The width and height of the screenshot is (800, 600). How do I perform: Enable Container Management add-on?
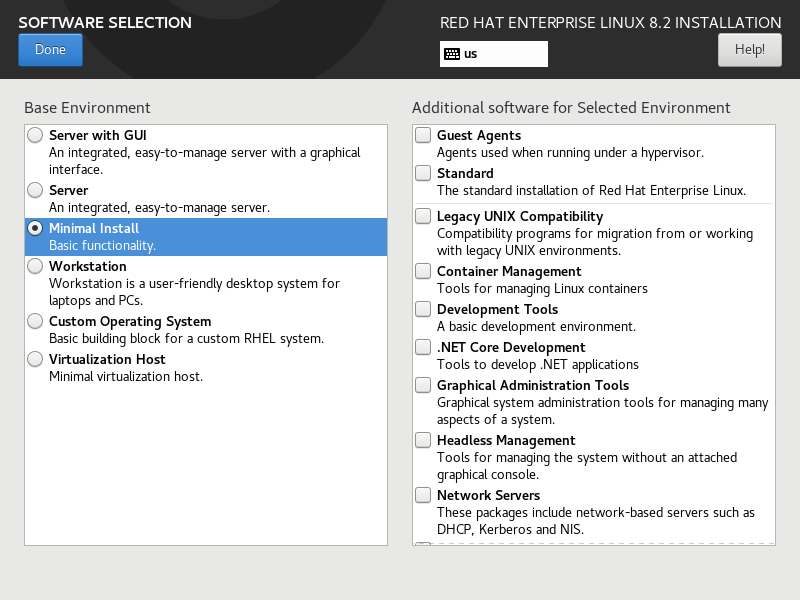[x=424, y=271]
